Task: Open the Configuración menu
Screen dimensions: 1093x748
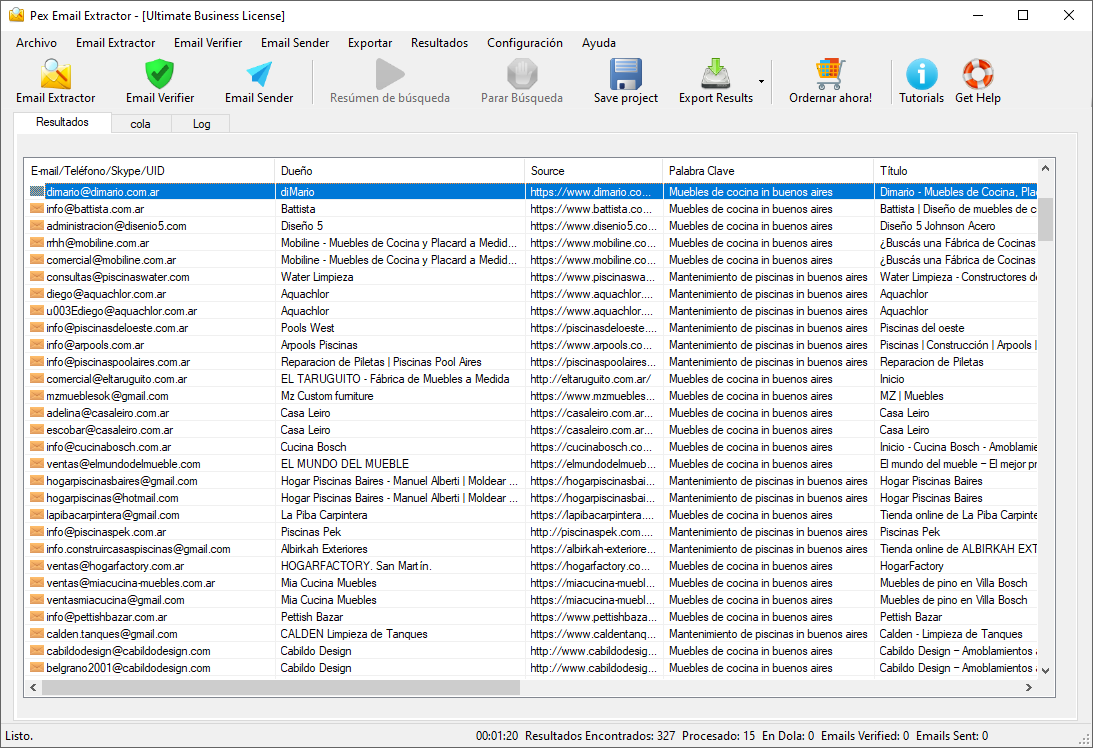Action: 524,43
